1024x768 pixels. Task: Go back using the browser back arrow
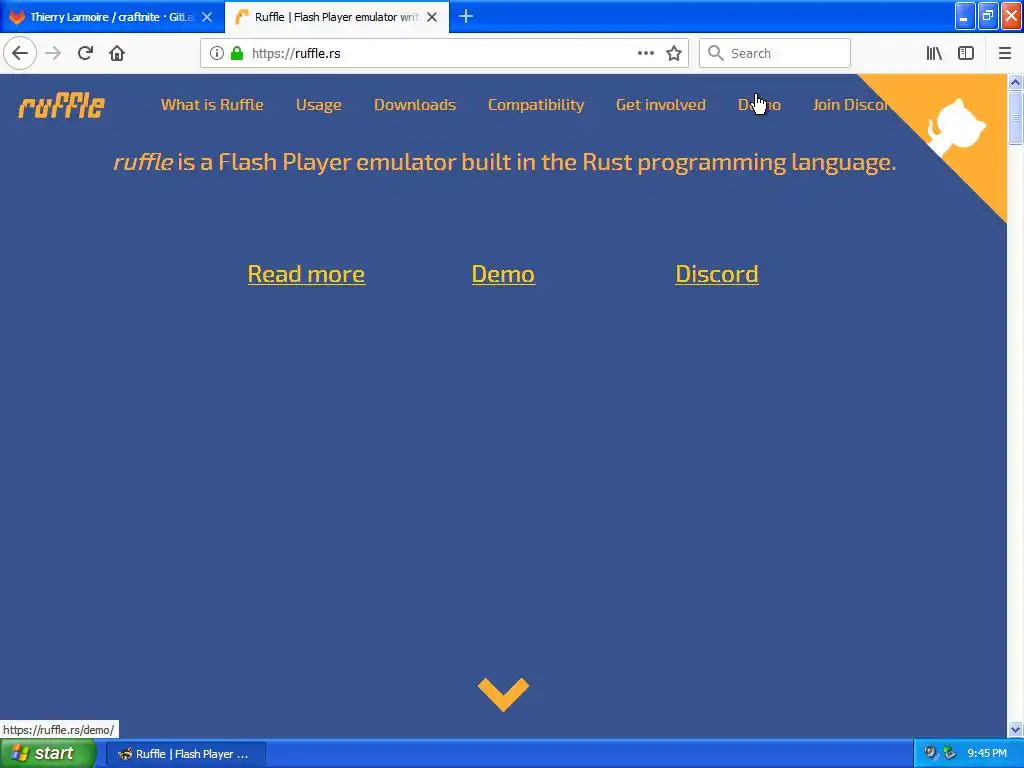tap(20, 53)
